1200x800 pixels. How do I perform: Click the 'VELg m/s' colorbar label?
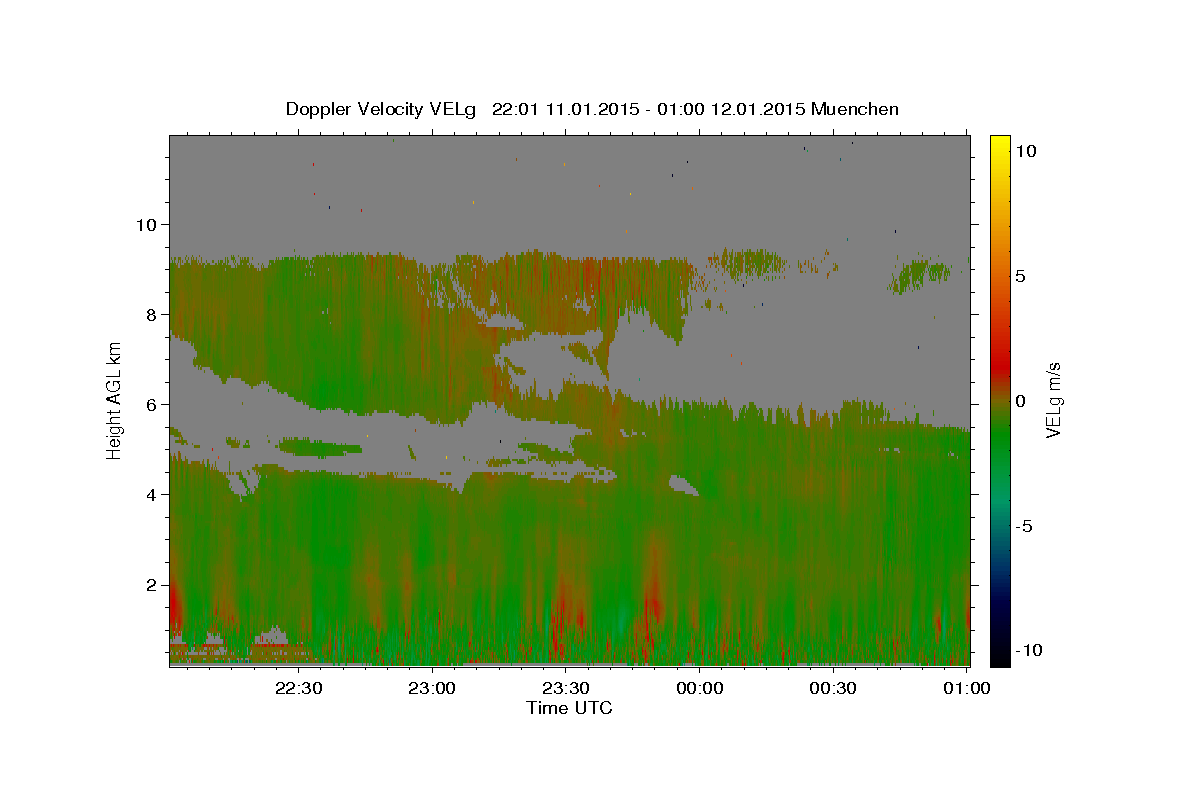coord(1053,401)
